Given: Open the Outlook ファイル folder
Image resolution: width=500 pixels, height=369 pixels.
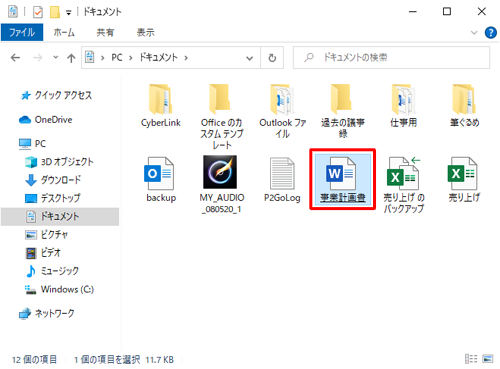Looking at the screenshot, I should [x=282, y=112].
